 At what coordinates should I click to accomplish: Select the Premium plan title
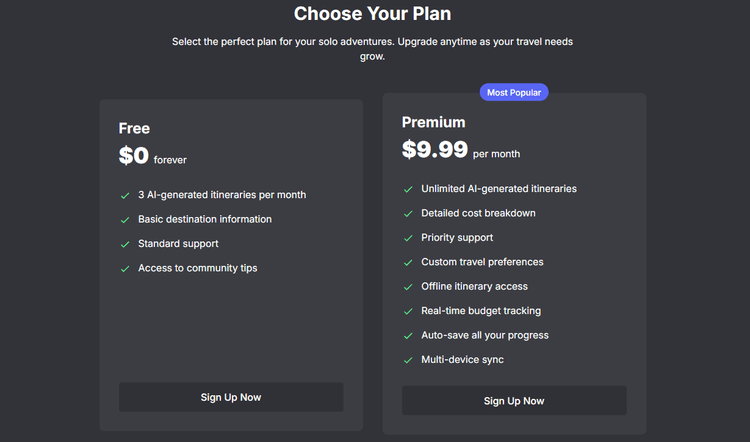433,122
